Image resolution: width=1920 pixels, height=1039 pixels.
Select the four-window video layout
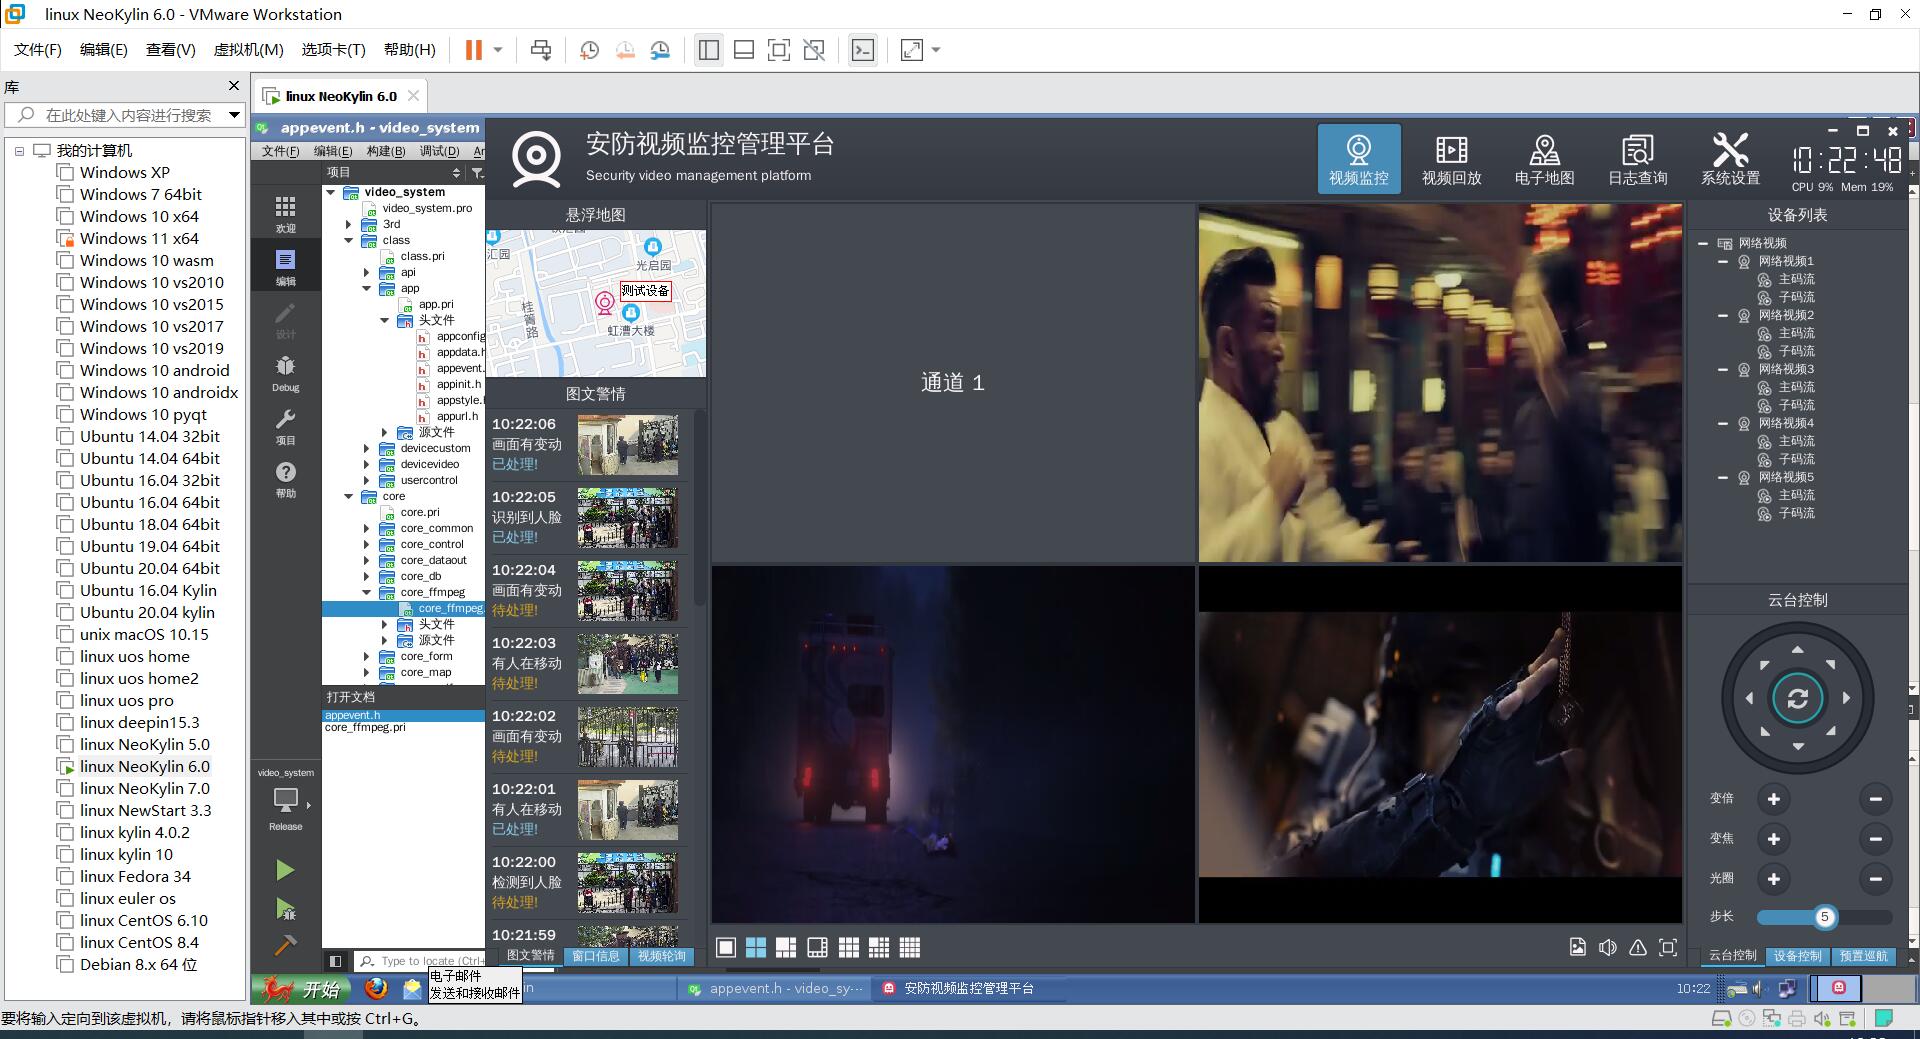(756, 948)
